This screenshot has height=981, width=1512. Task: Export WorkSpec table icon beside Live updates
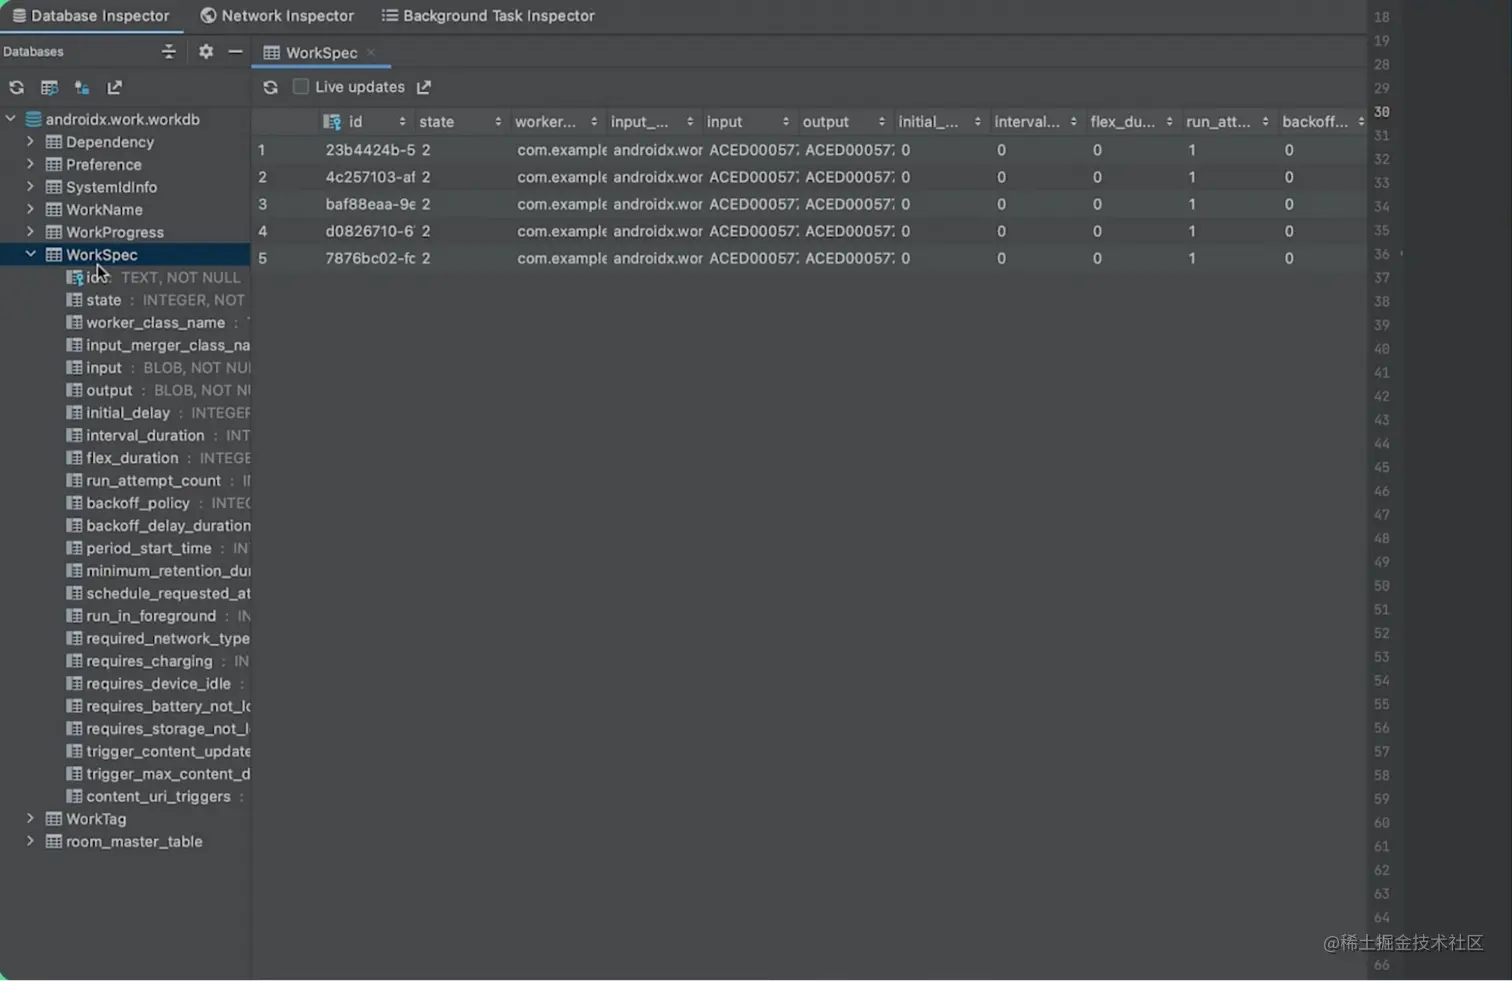coord(424,88)
